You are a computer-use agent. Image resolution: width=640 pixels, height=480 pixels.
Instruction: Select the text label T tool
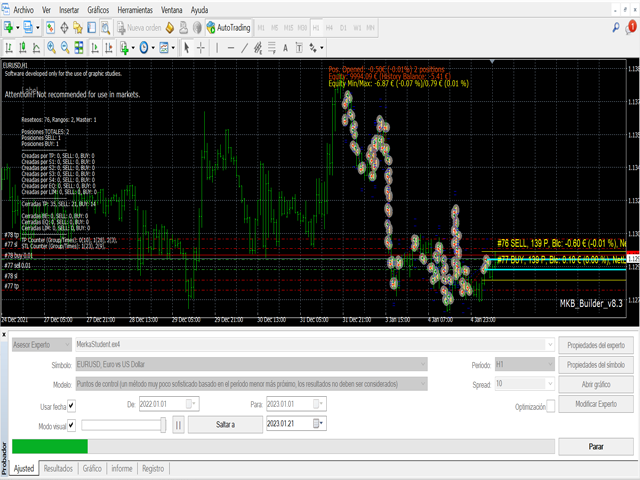pos(299,48)
